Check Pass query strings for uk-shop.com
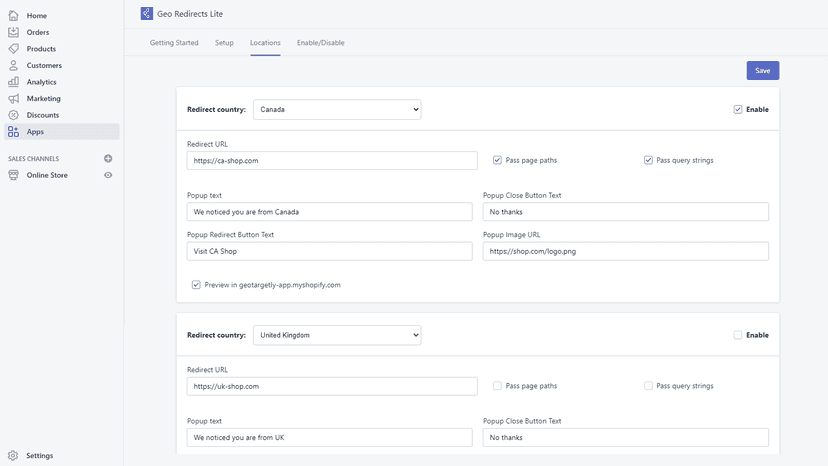The width and height of the screenshot is (828, 466). (x=648, y=386)
